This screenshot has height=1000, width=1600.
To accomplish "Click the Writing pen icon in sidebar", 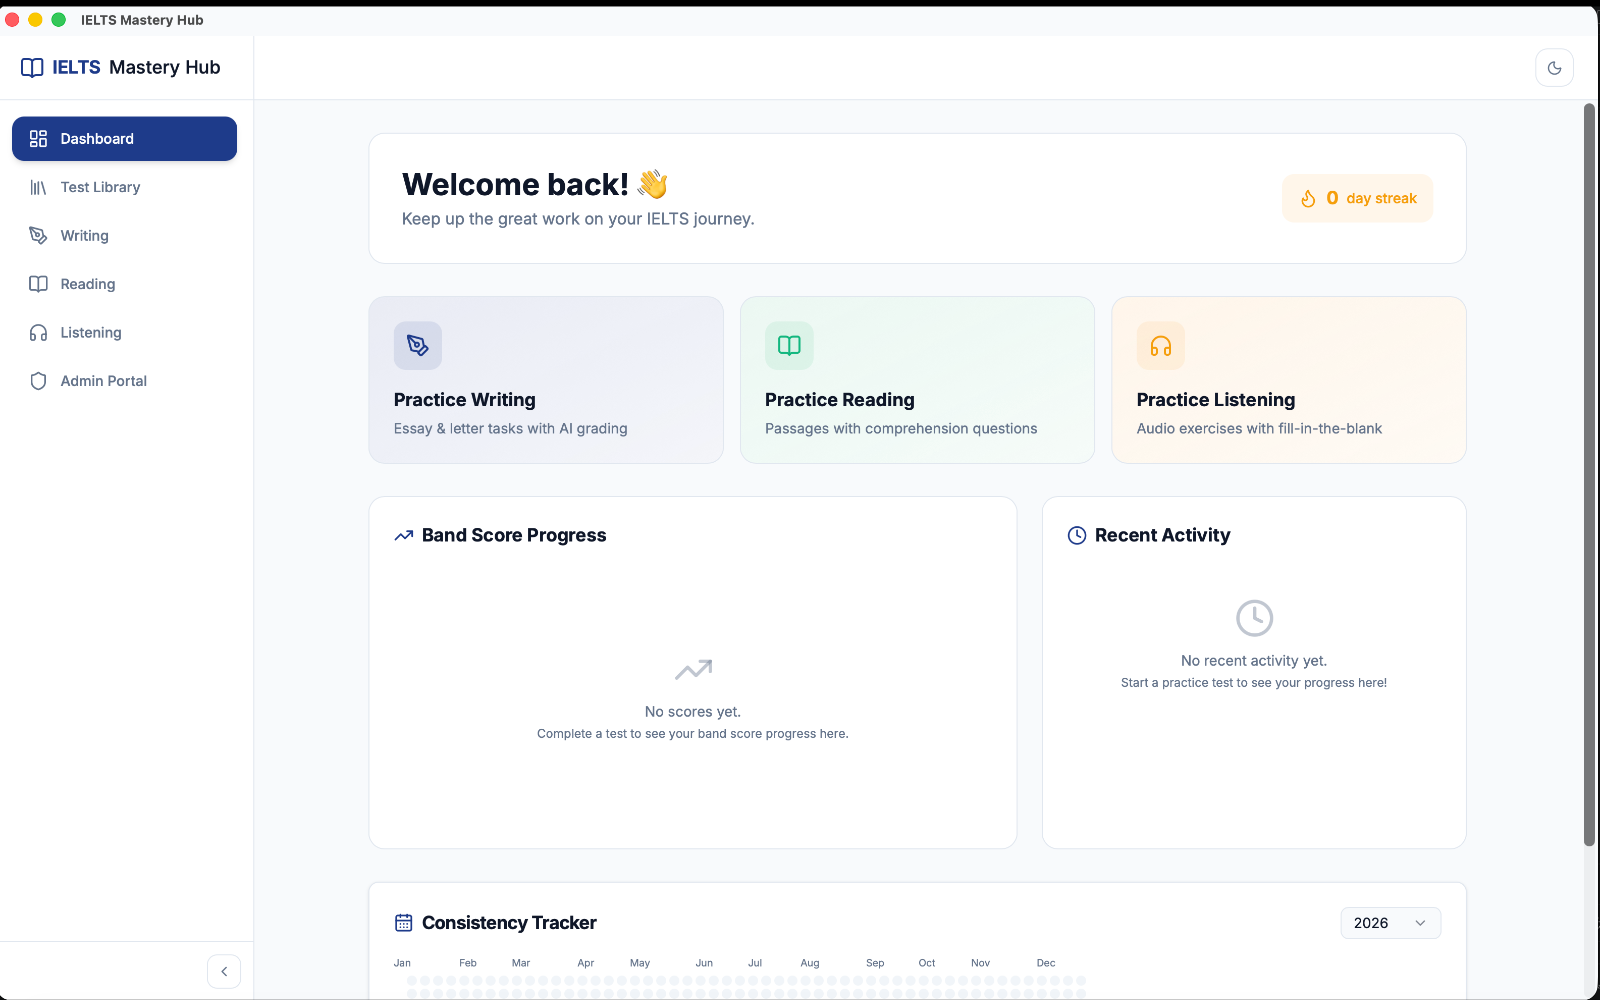I will 38,236.
